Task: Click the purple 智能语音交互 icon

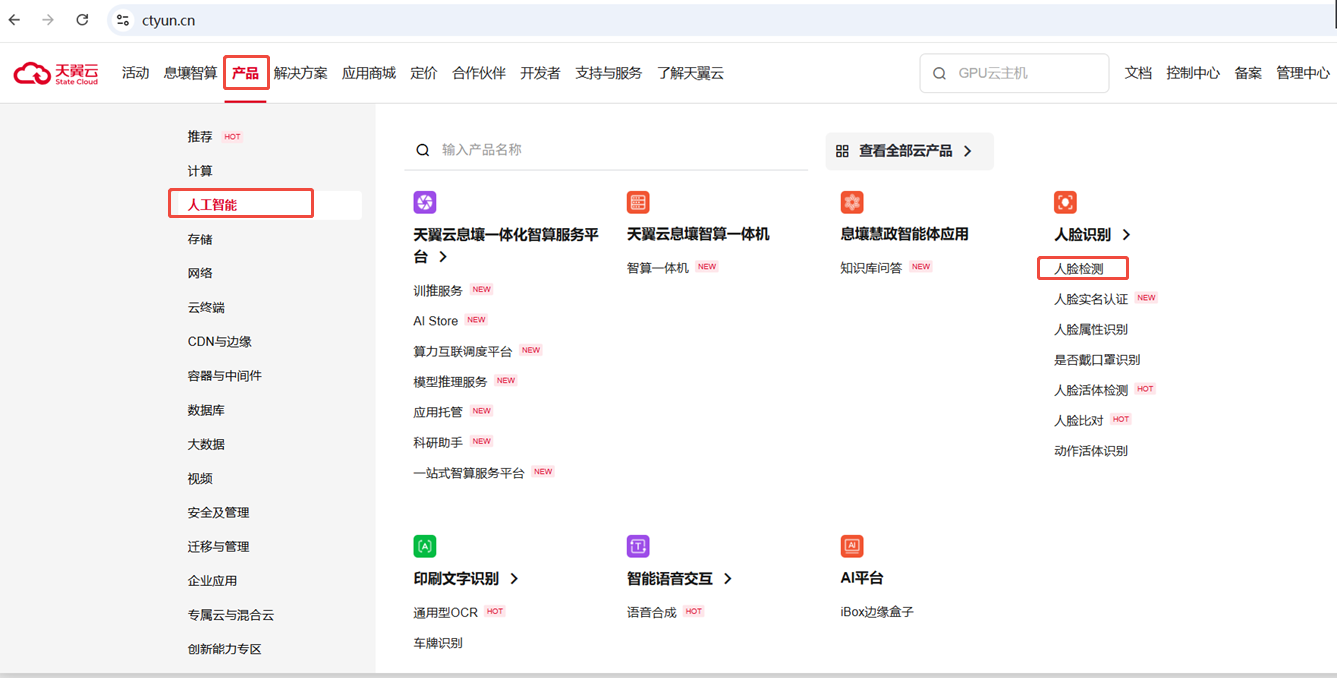Action: click(x=638, y=546)
